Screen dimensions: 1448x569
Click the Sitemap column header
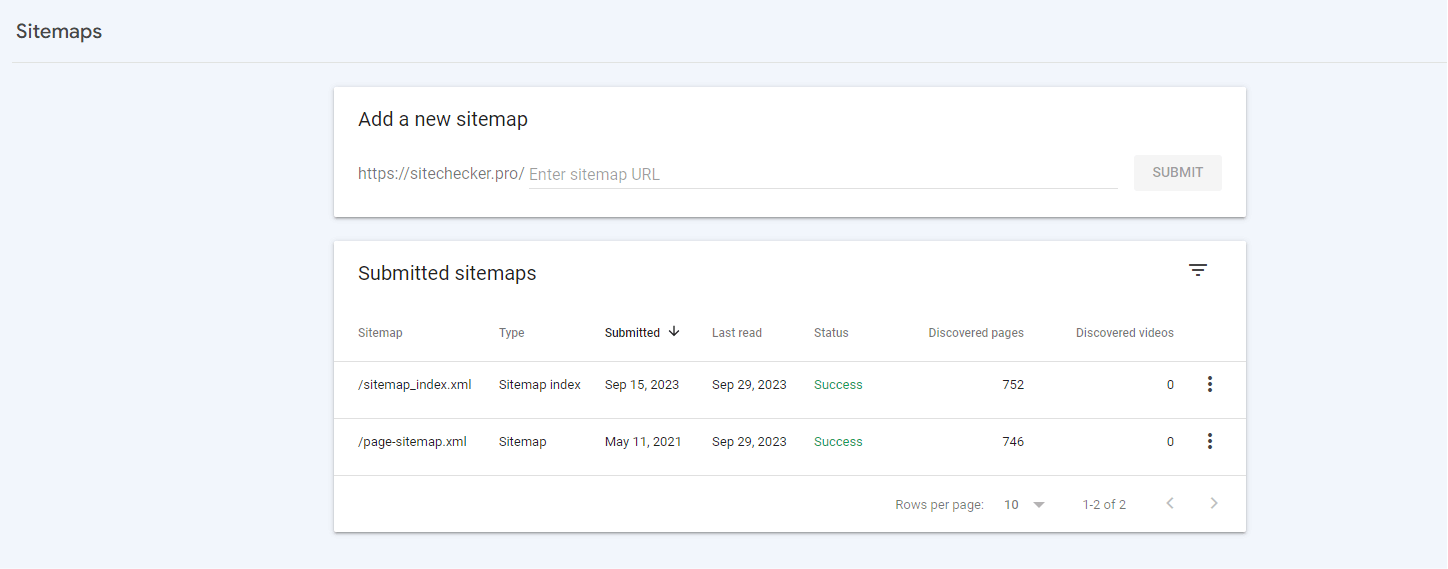point(380,333)
